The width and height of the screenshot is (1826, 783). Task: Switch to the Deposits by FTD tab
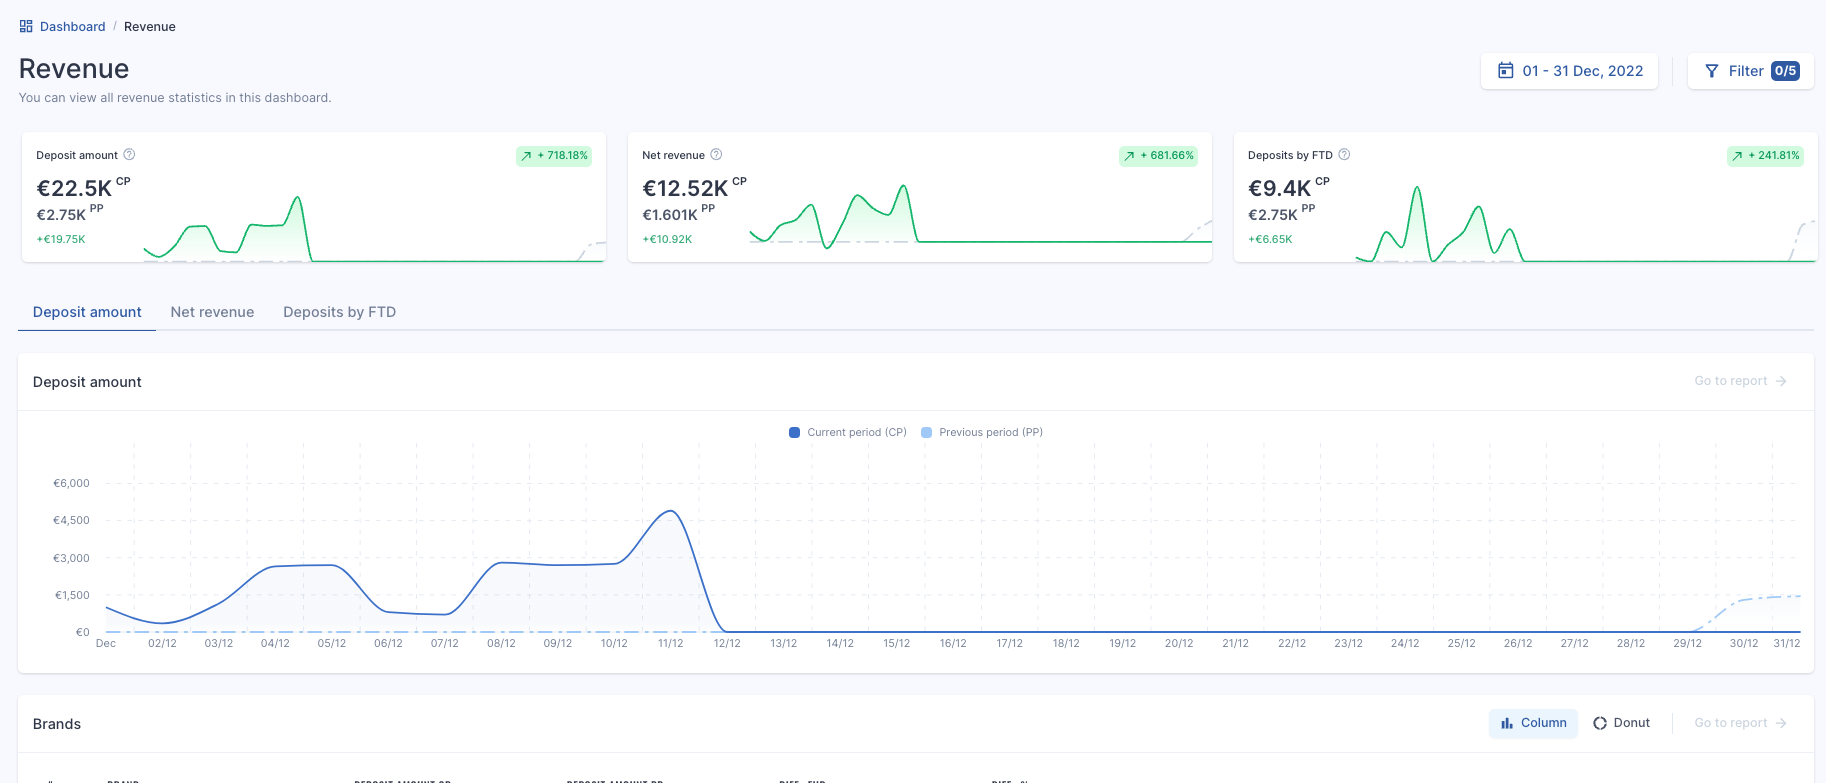tap(340, 312)
